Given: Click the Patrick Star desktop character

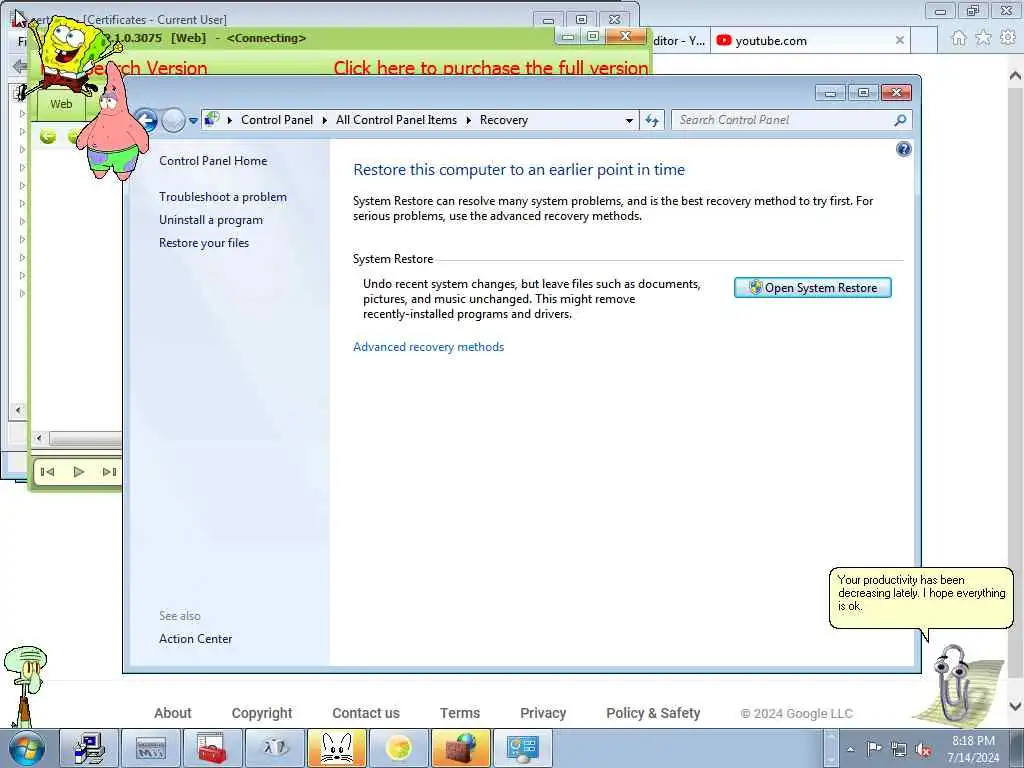Looking at the screenshot, I should click(112, 124).
